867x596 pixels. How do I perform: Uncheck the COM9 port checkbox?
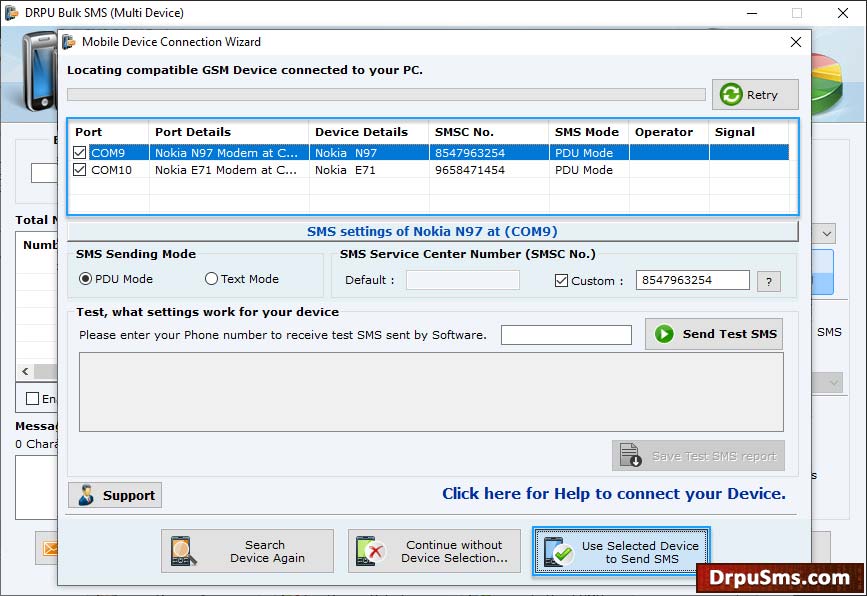click(x=80, y=153)
